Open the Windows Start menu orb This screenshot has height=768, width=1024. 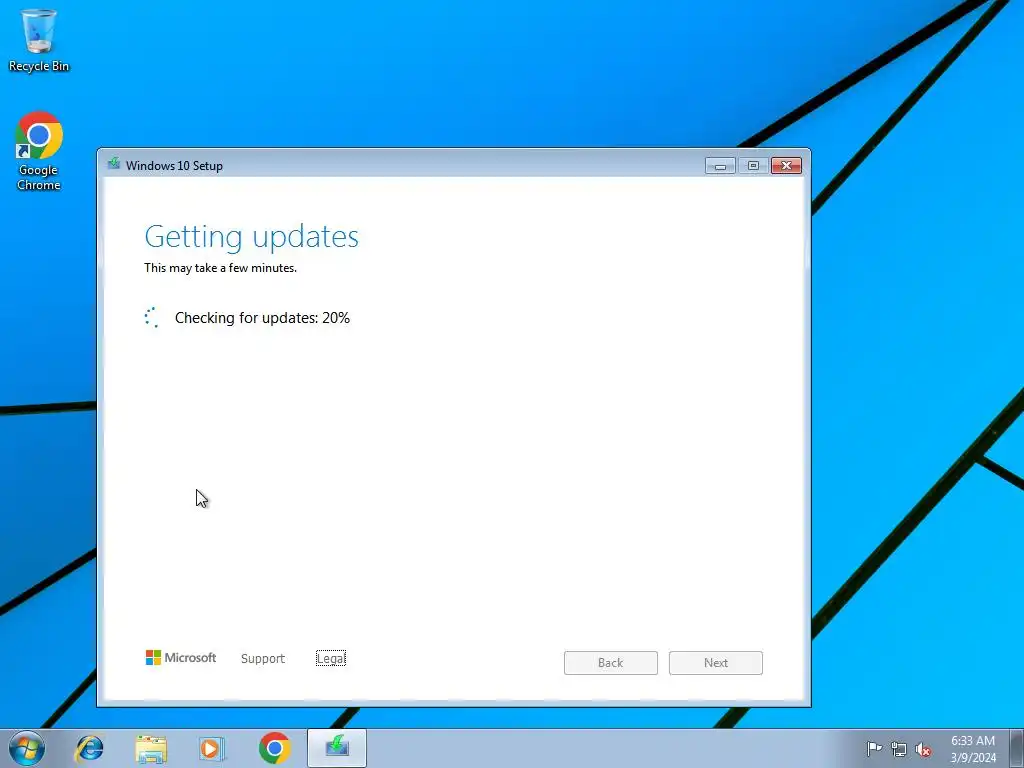(26, 748)
